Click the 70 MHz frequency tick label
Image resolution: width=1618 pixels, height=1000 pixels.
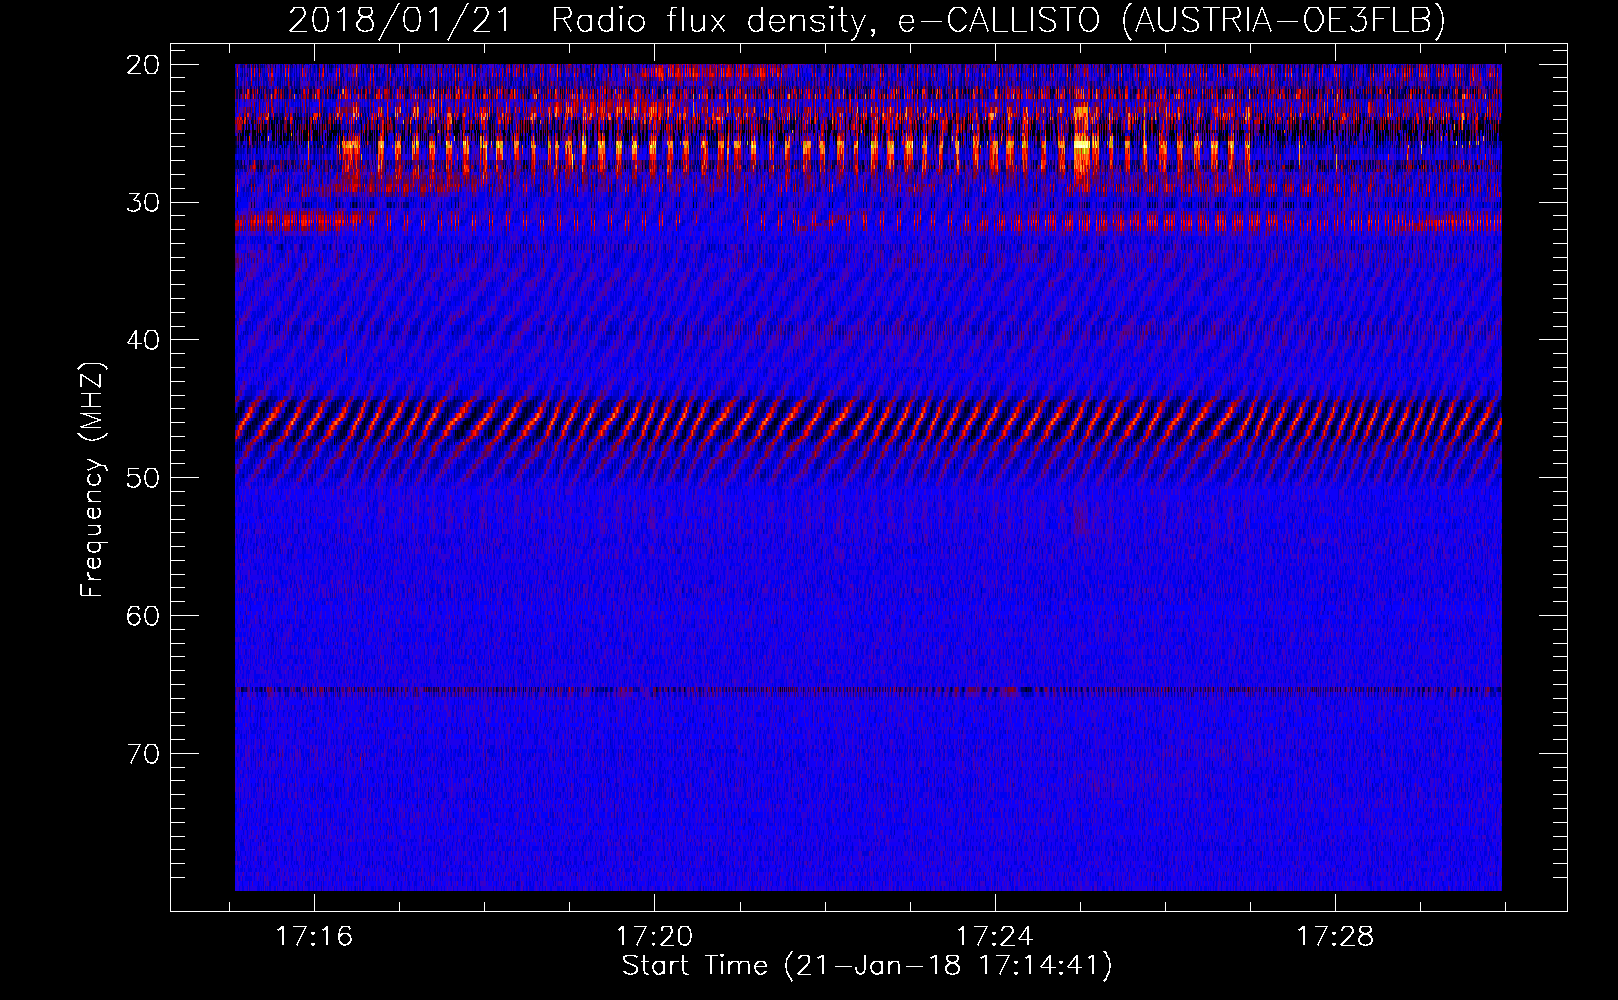coord(144,753)
